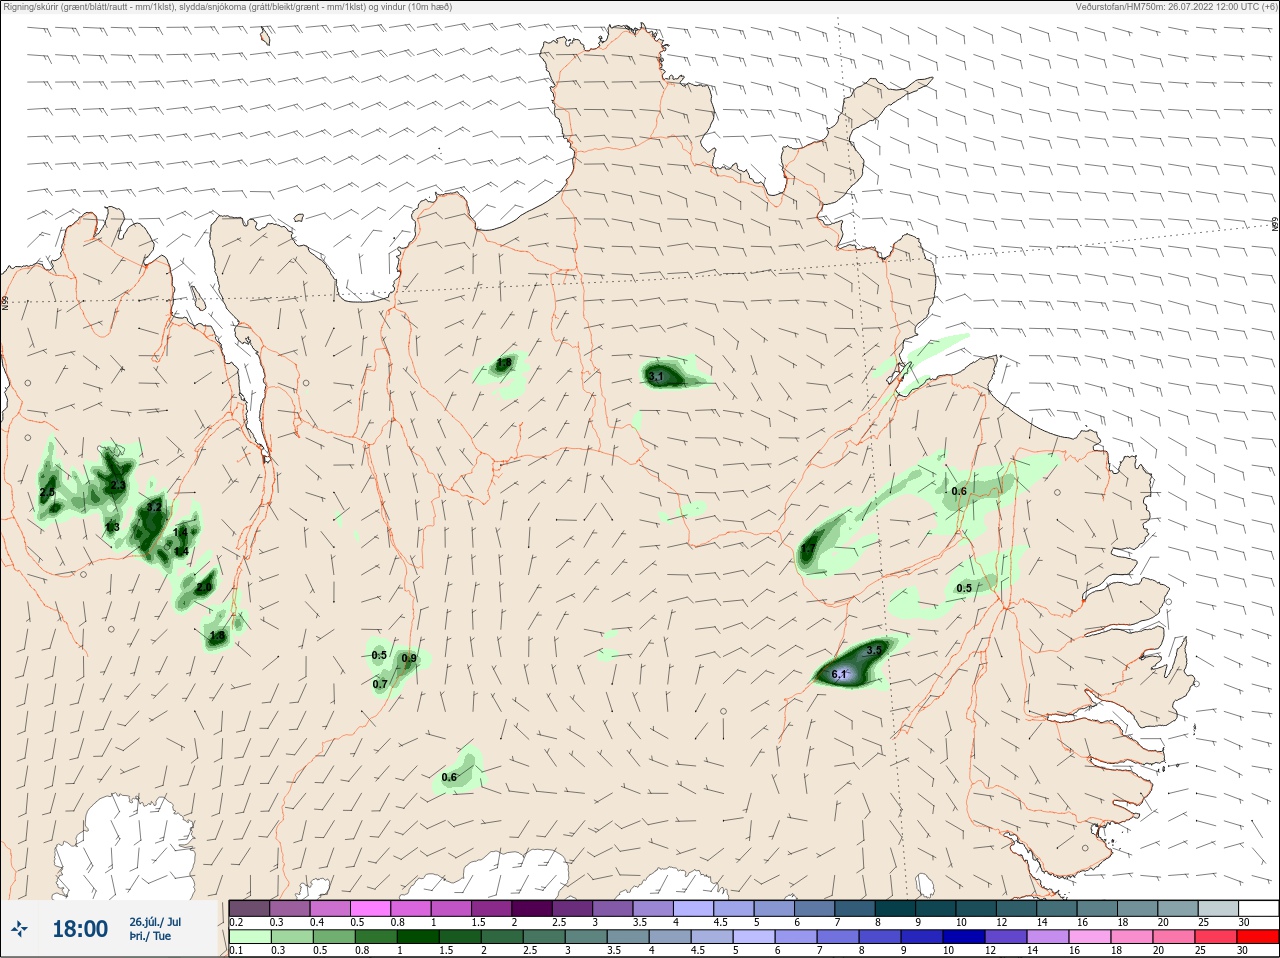Image resolution: width=1280 pixels, height=958 pixels.
Task: Click the 18:00 forecast time label
Action: 80,929
